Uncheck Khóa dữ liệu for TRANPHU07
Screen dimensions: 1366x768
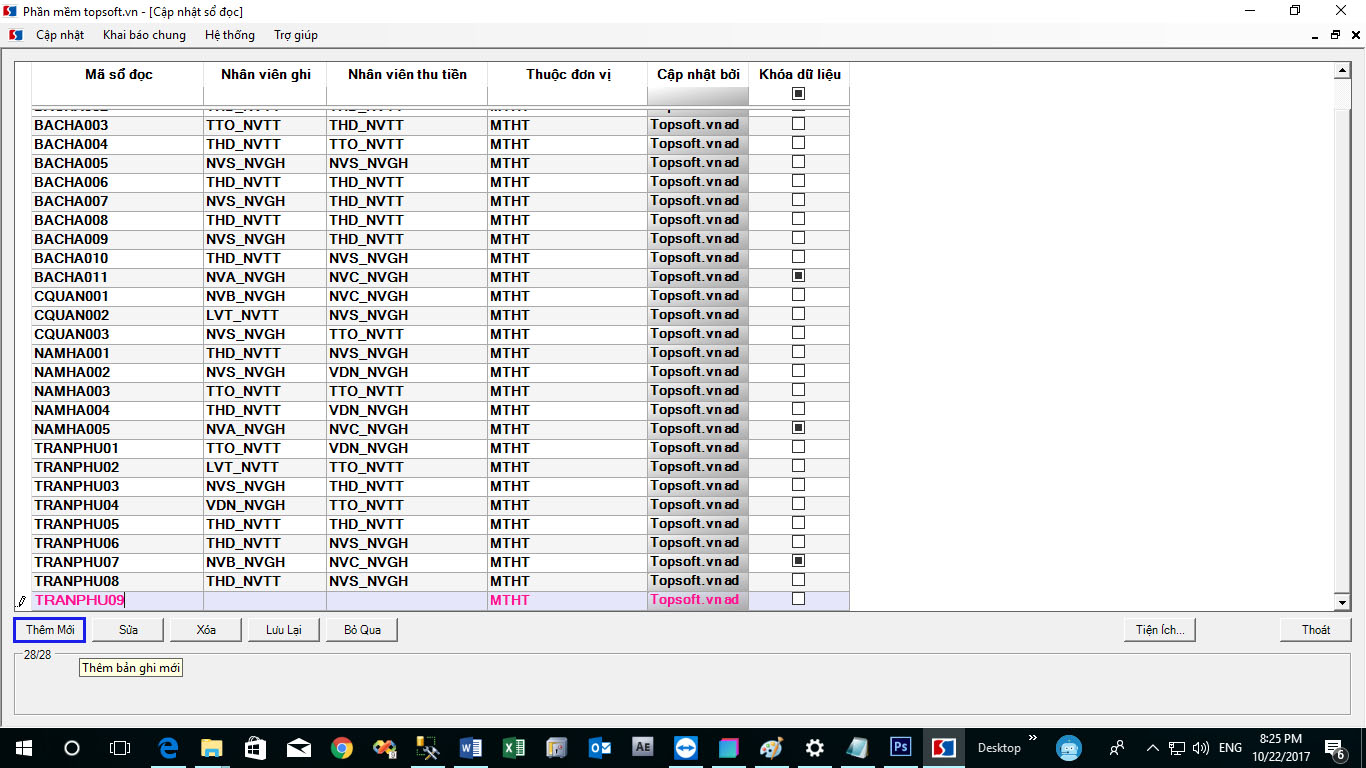[798, 561]
